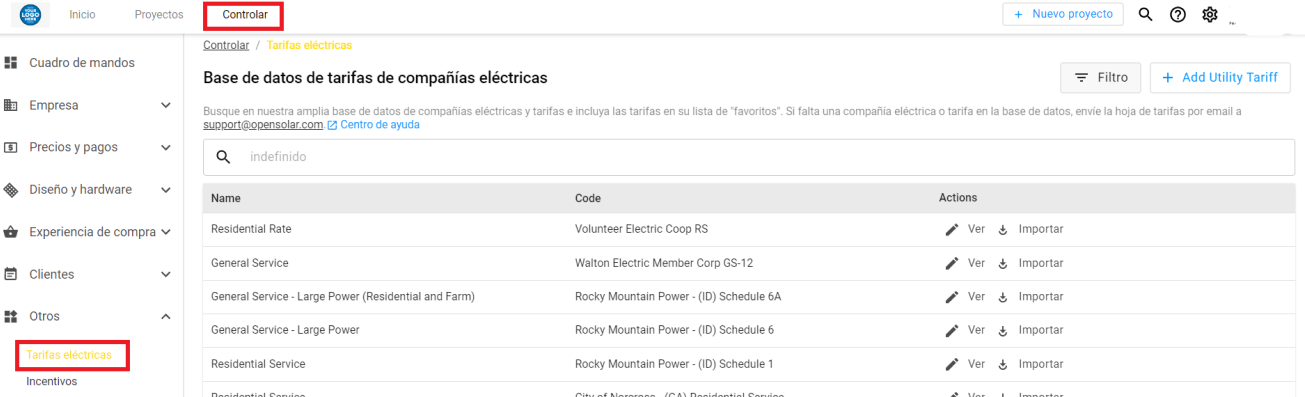This screenshot has height=397, width=1305.
Task: Click the Add Utility Tariff button
Action: 1220,77
